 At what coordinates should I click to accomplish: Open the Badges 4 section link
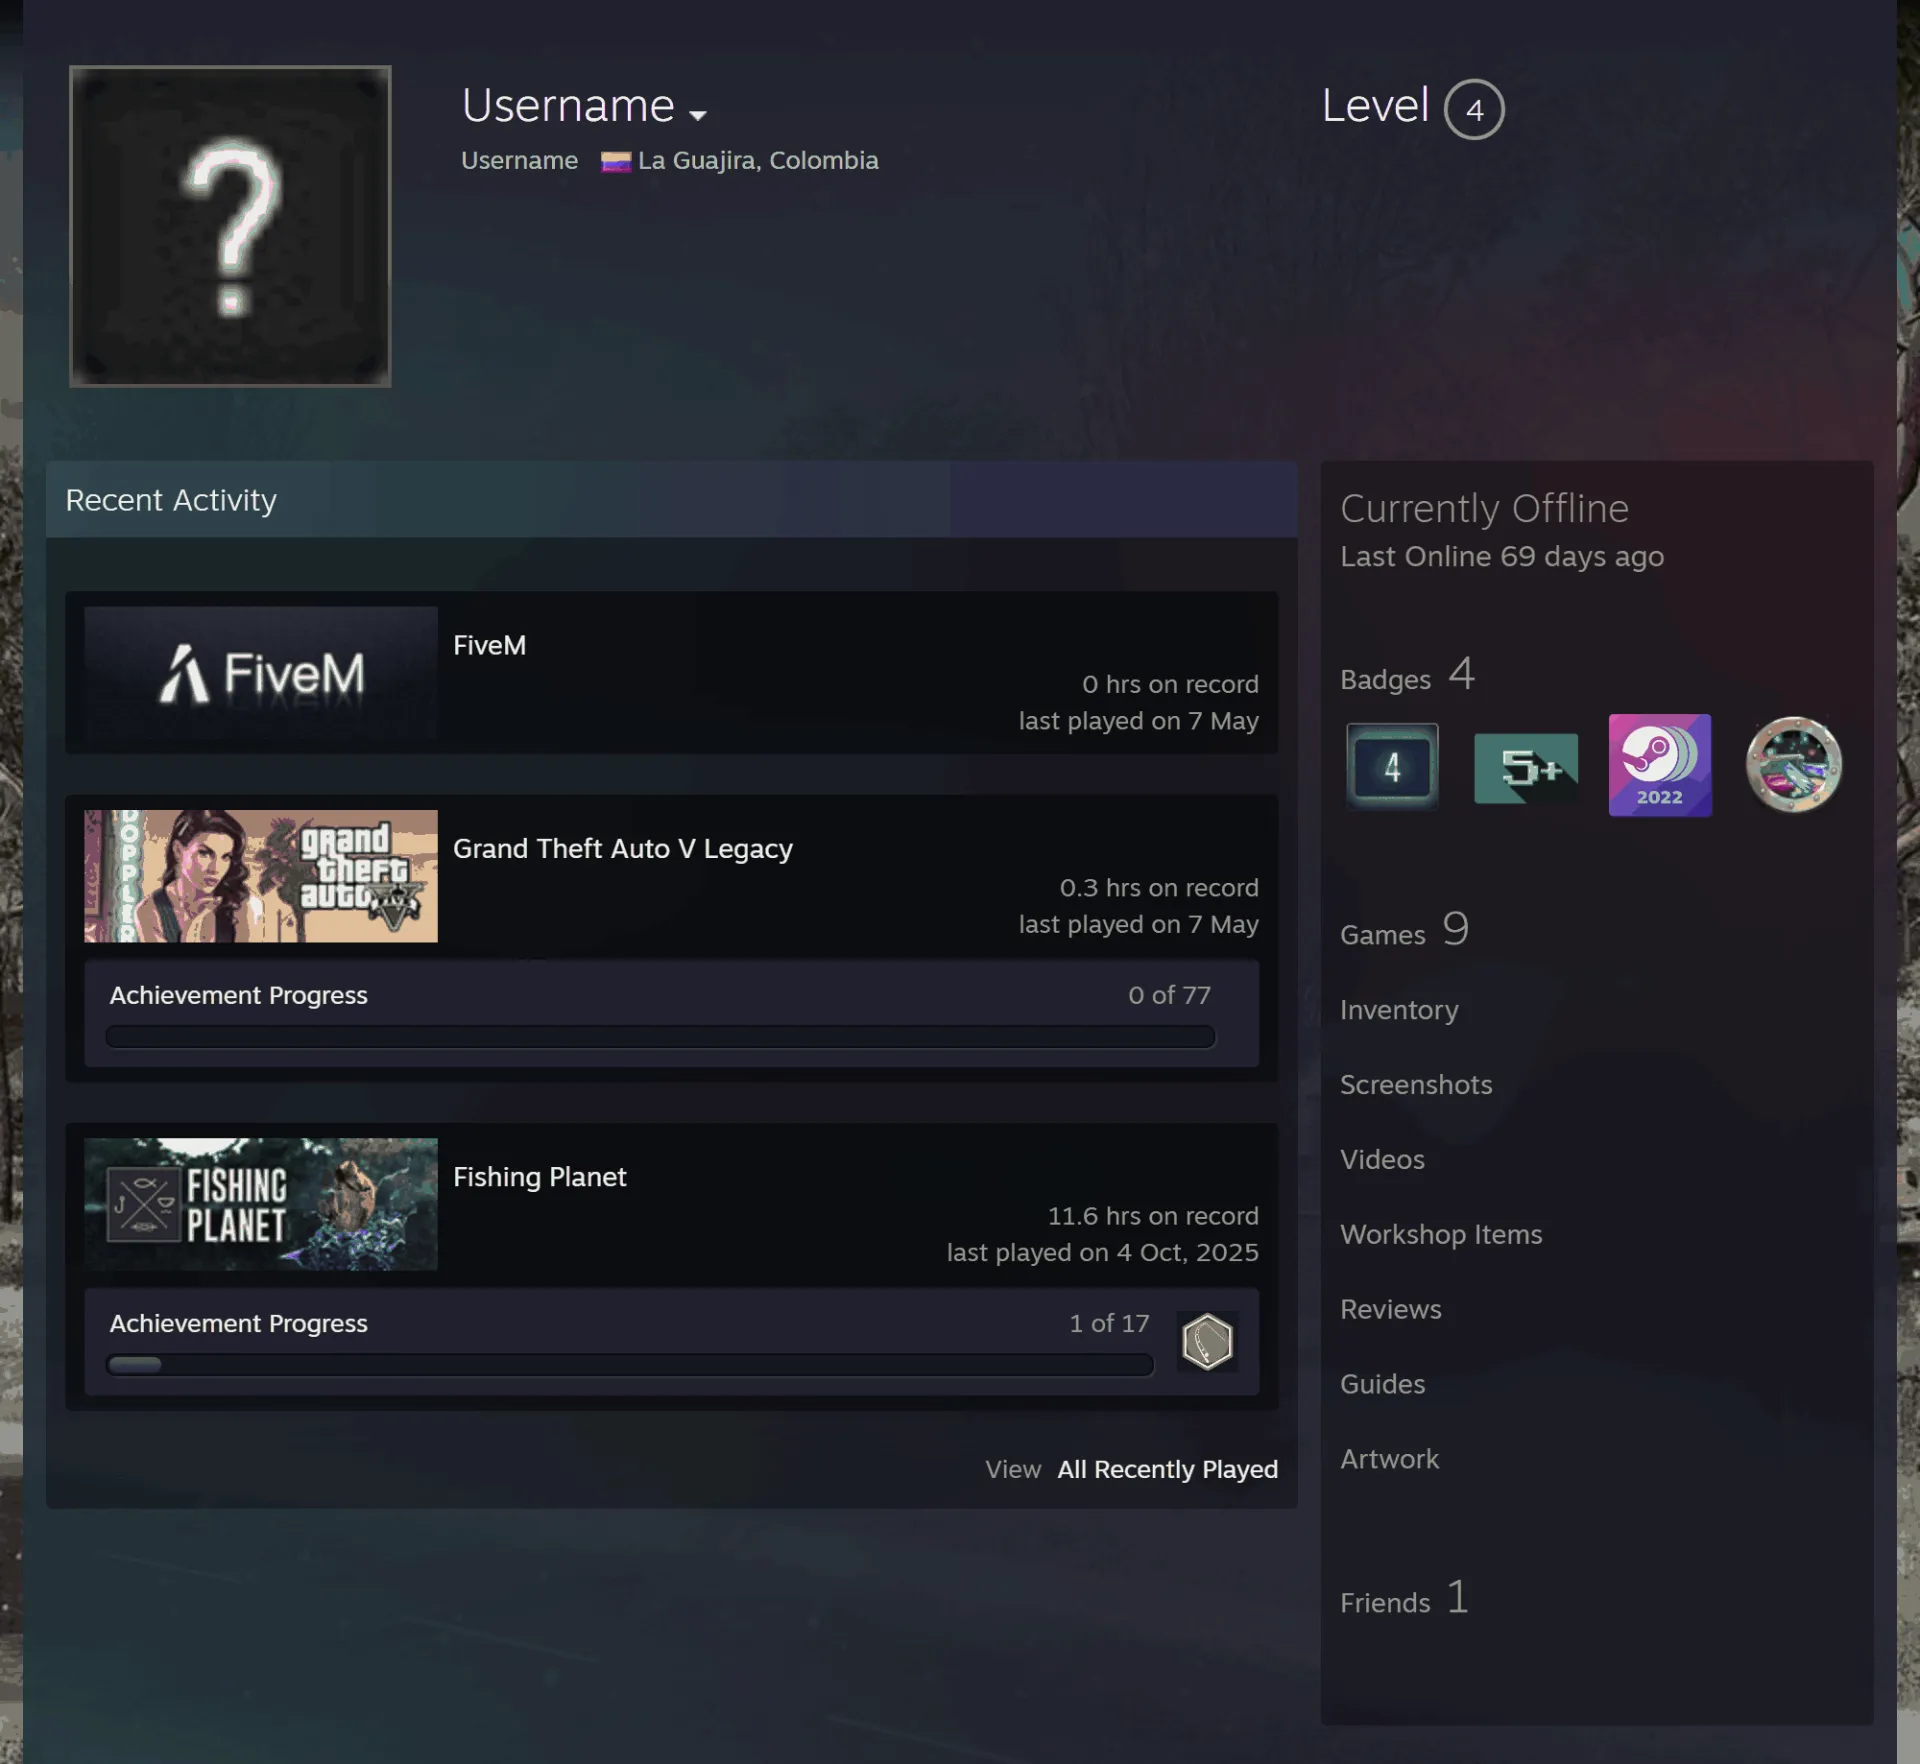1407,675
